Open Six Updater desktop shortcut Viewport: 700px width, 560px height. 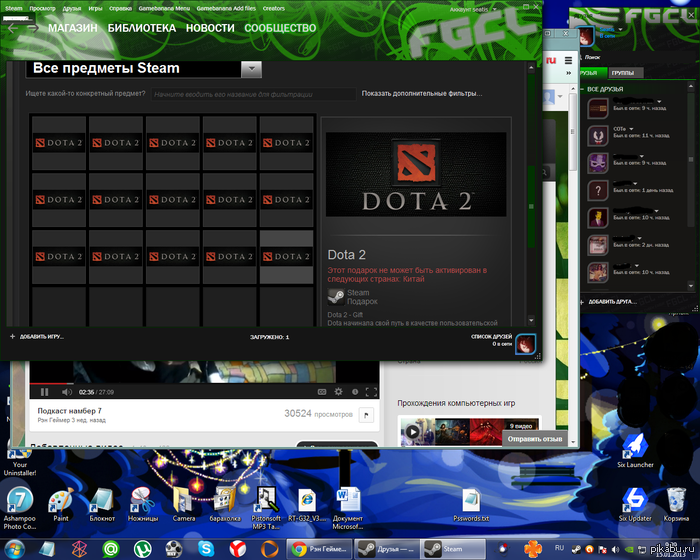[x=635, y=505]
